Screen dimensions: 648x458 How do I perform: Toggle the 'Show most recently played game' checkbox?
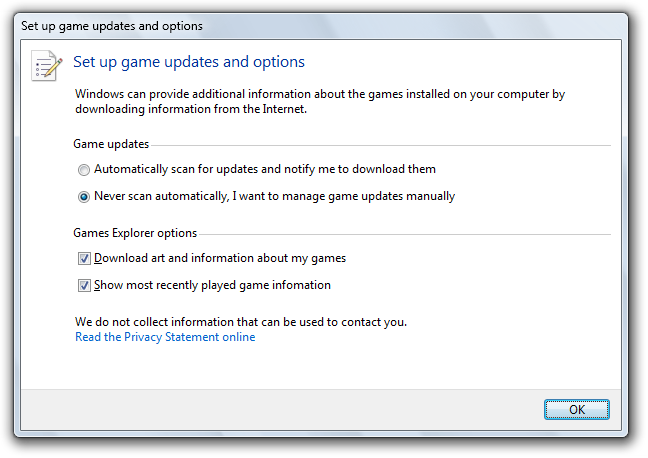tap(84, 285)
